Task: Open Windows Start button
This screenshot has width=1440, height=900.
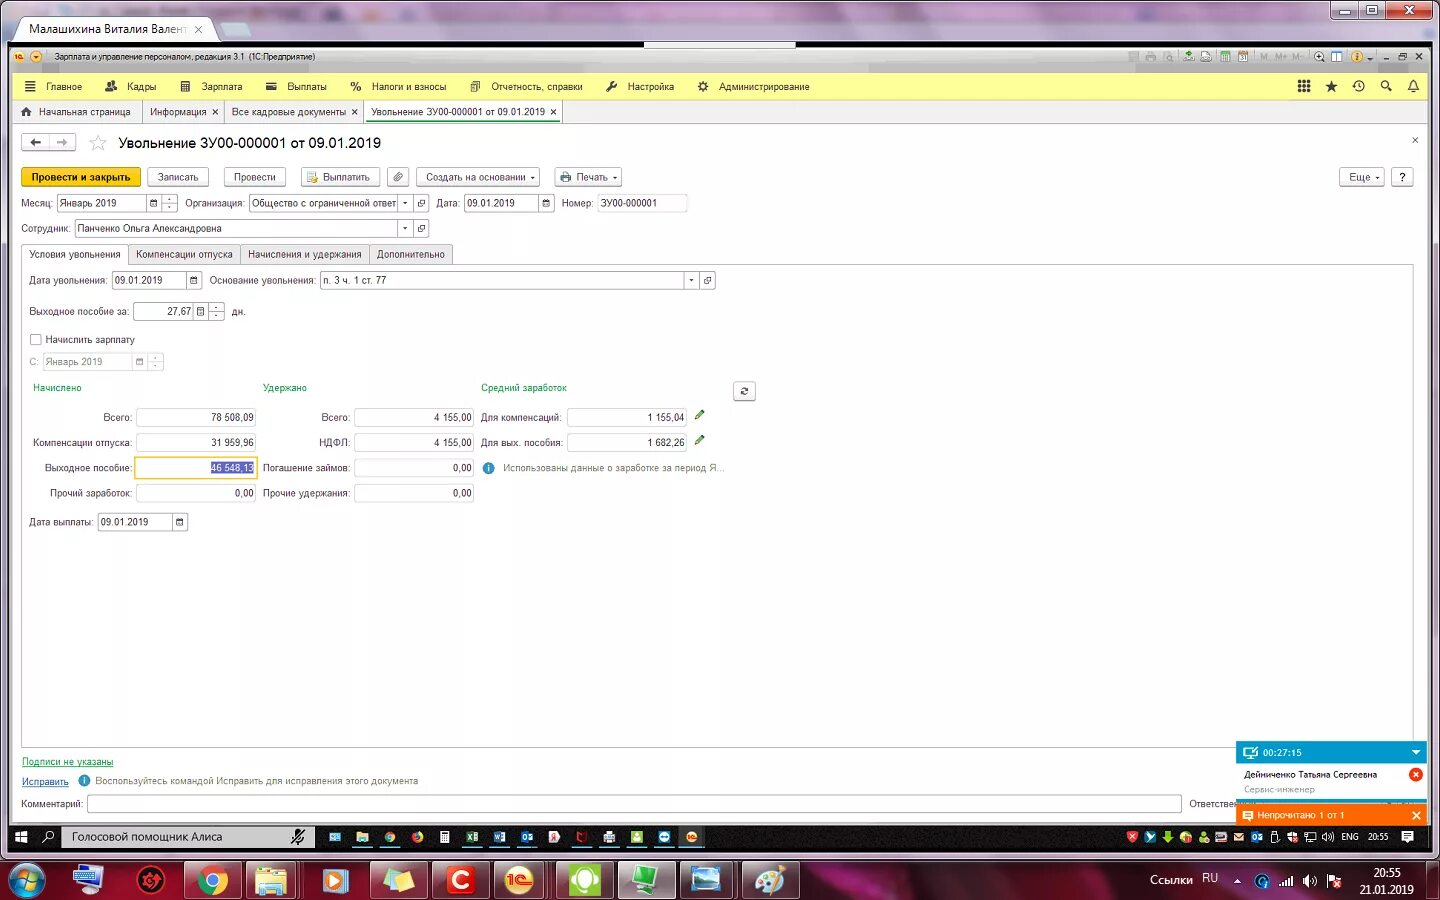Action: 27,880
